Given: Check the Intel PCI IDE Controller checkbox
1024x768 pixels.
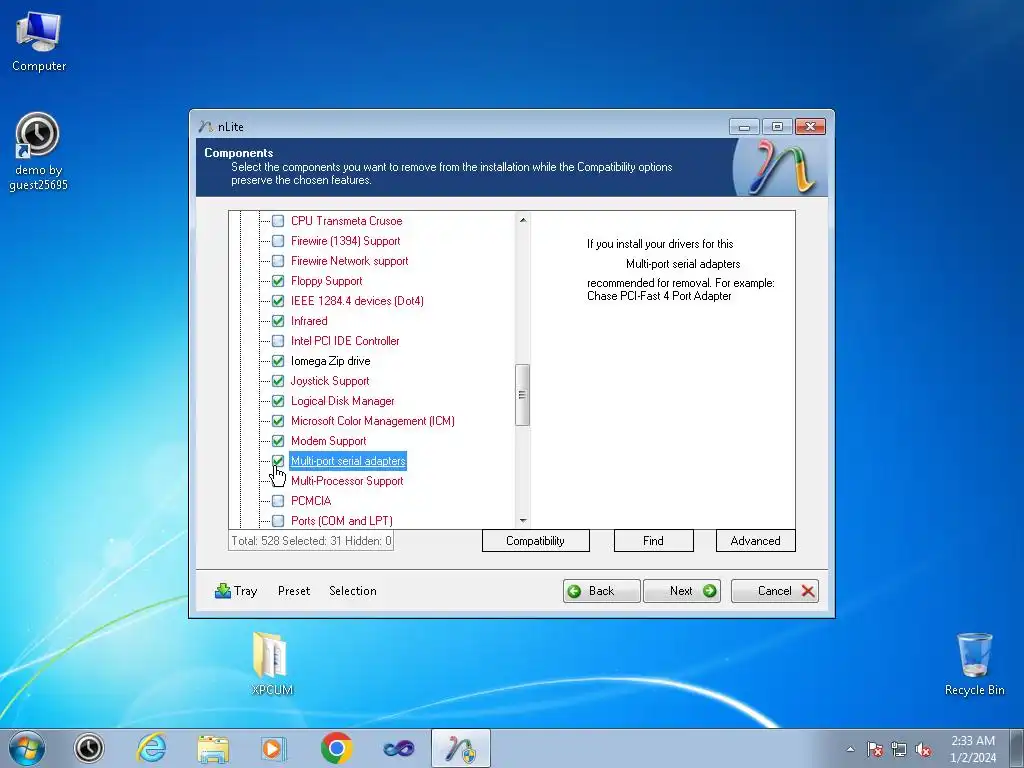Looking at the screenshot, I should 278,341.
